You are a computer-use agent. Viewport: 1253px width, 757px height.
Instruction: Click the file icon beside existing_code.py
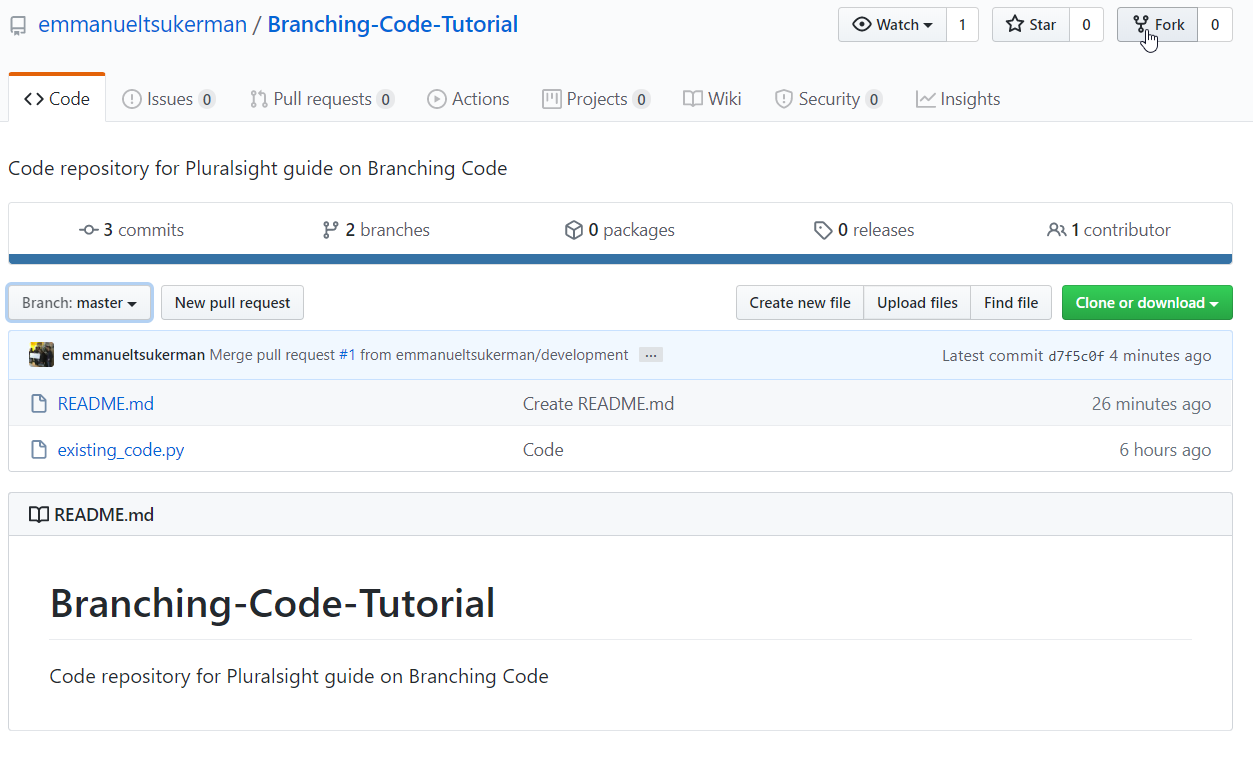click(39, 450)
